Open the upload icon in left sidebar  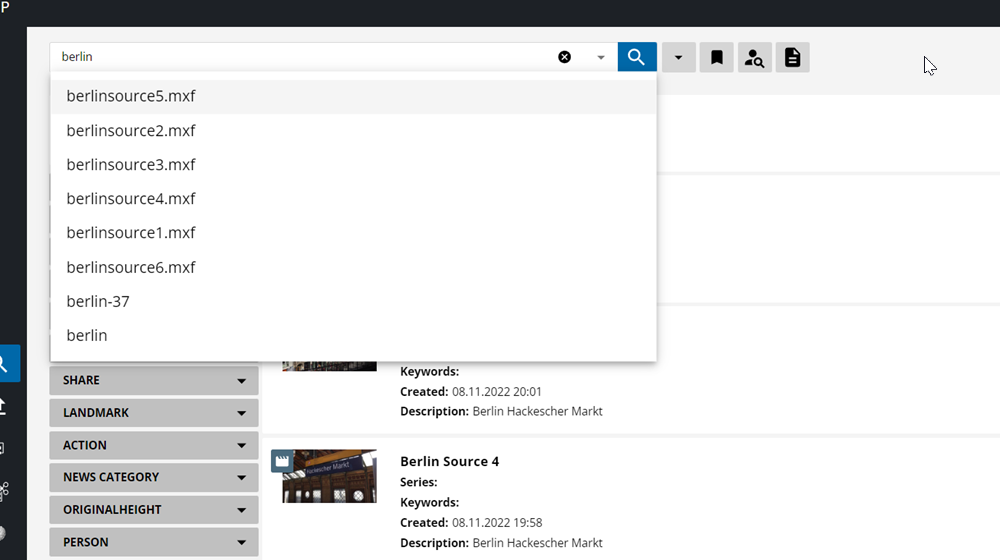(4, 406)
